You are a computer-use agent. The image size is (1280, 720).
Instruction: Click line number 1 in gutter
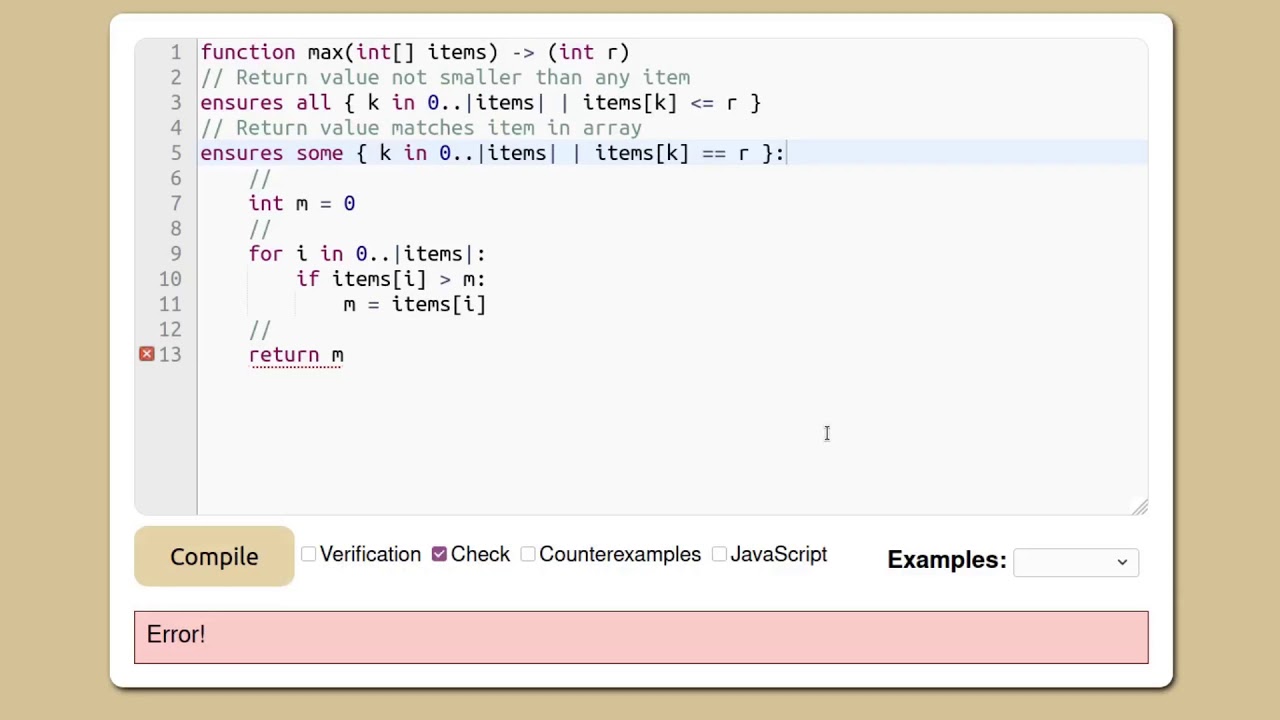click(x=176, y=52)
